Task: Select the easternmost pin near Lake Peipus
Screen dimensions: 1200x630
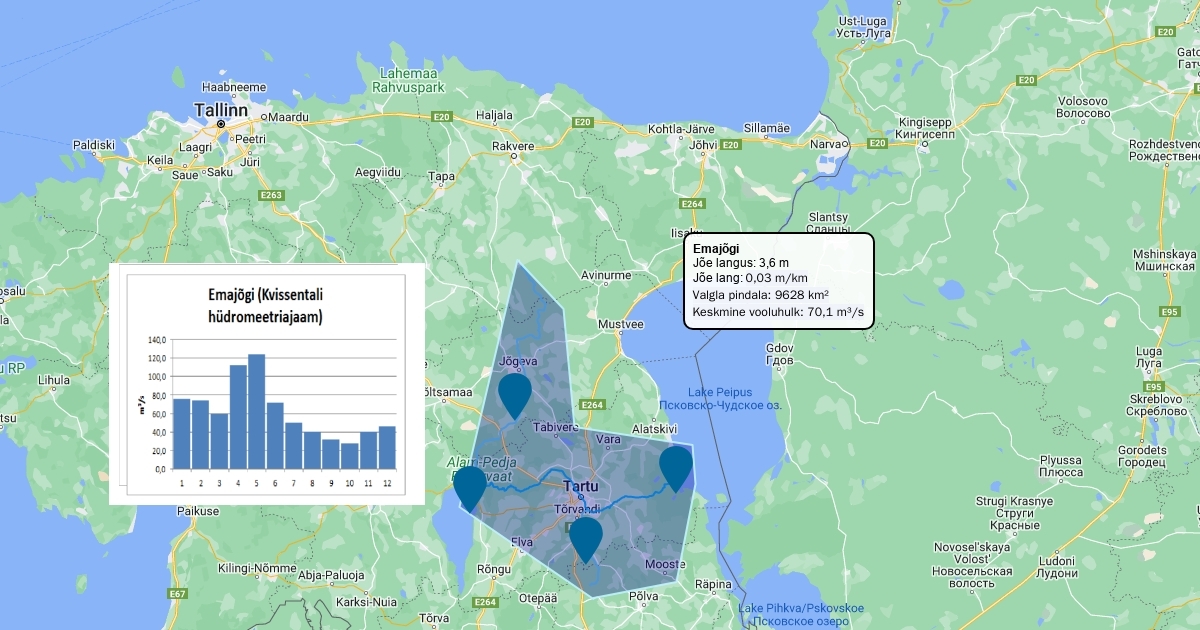Action: [x=676, y=466]
